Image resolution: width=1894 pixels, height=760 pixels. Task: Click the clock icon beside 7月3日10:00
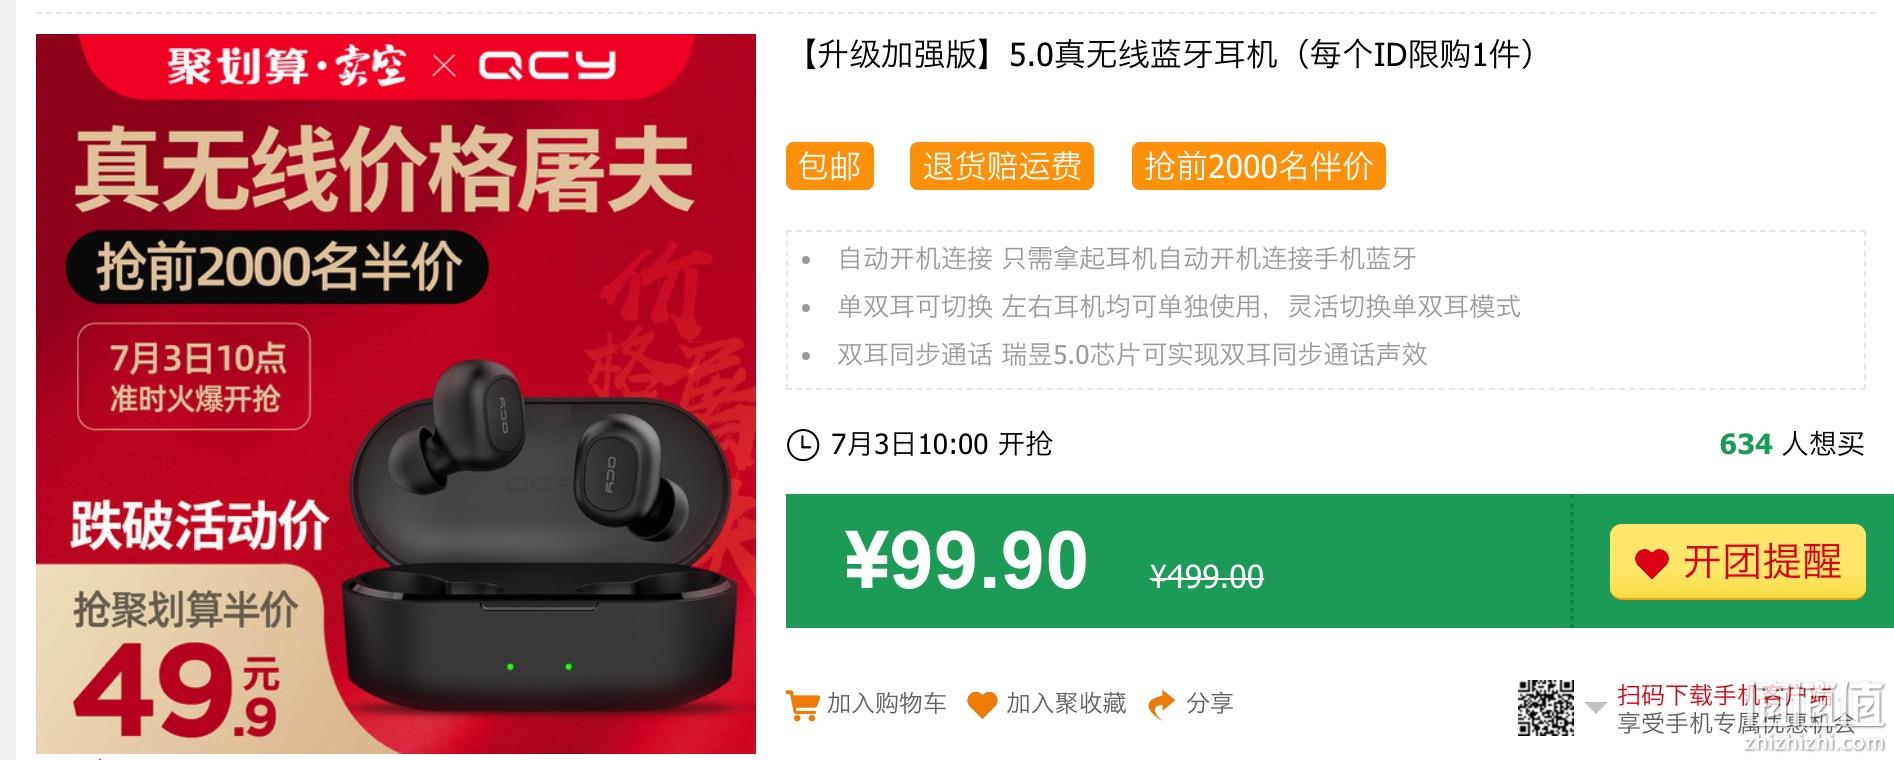[x=803, y=445]
